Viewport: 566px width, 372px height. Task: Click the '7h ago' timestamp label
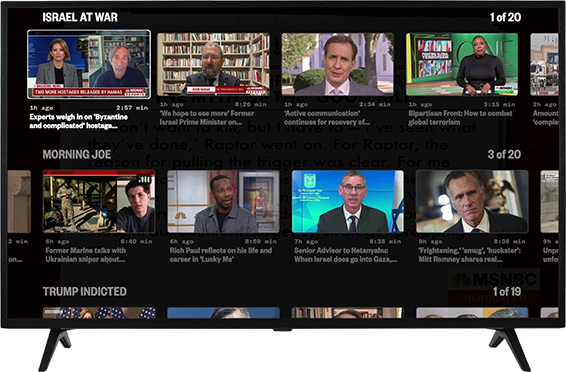[x=306, y=241]
